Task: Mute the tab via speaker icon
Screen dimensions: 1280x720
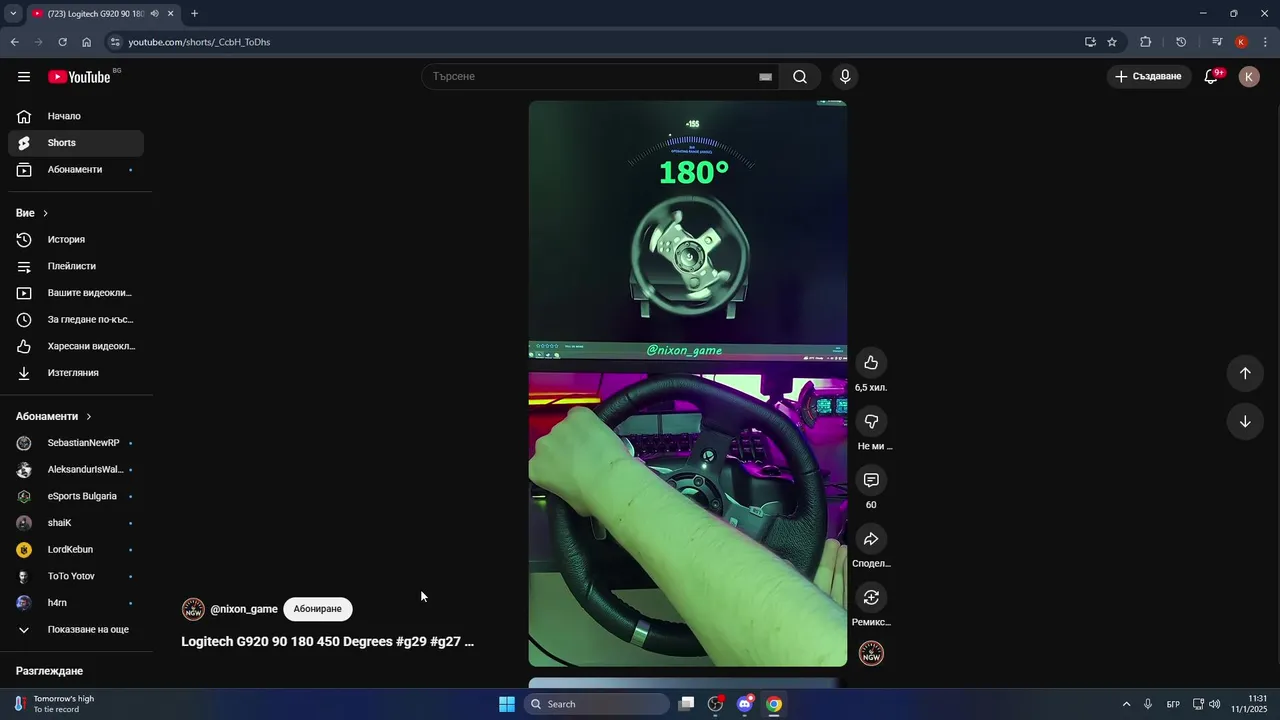Action: pos(154,14)
